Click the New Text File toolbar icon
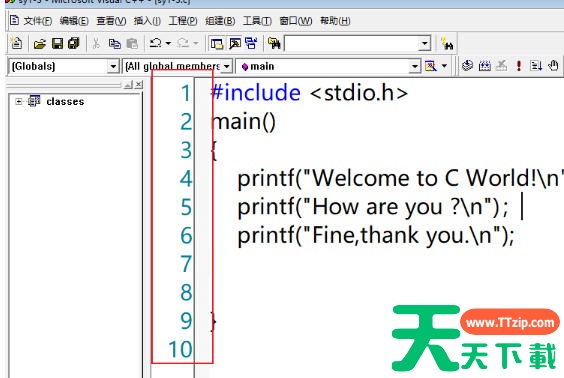Screen dimensions: 564x378 click(16, 43)
